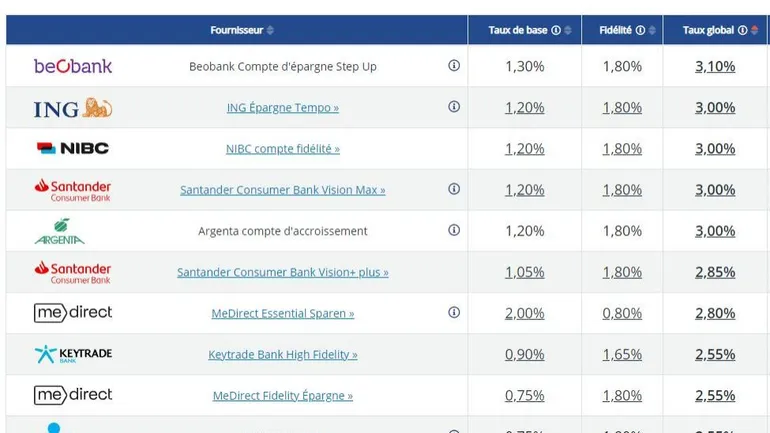Click the NIBC logo
The width and height of the screenshot is (770, 433).
(73, 148)
